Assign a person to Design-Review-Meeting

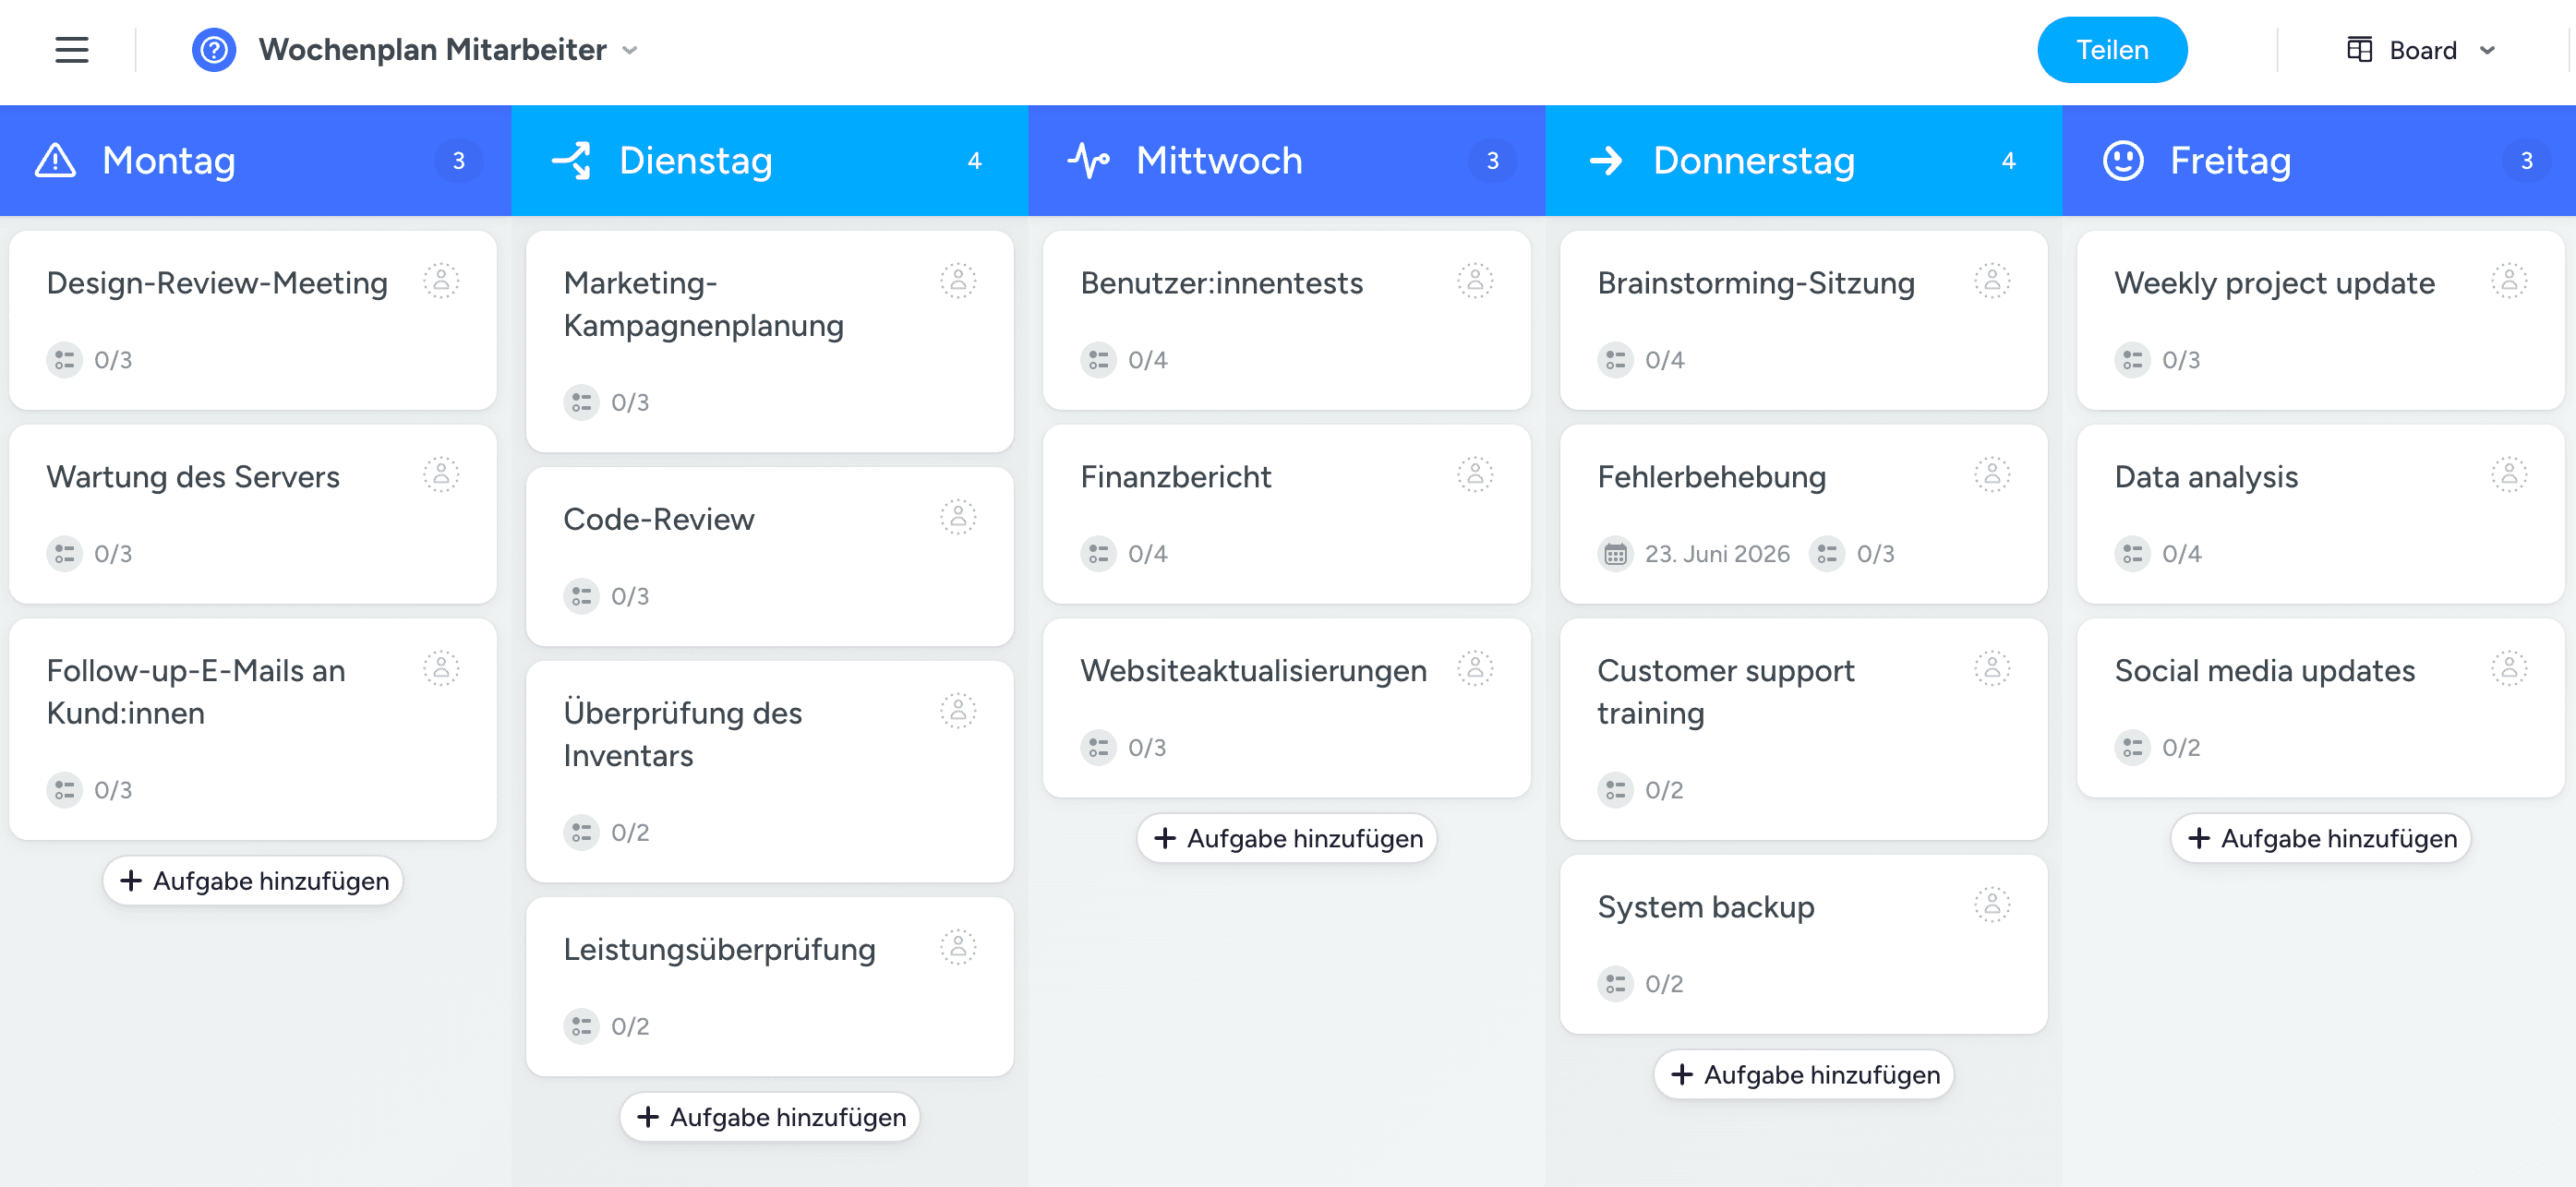pyautogui.click(x=441, y=281)
